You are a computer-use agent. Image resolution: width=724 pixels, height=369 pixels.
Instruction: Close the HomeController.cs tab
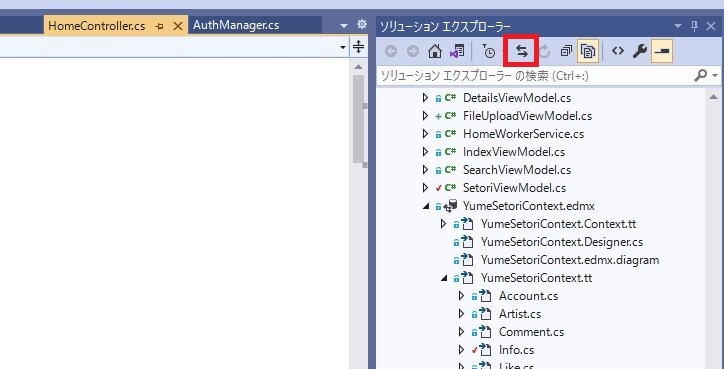(x=178, y=26)
